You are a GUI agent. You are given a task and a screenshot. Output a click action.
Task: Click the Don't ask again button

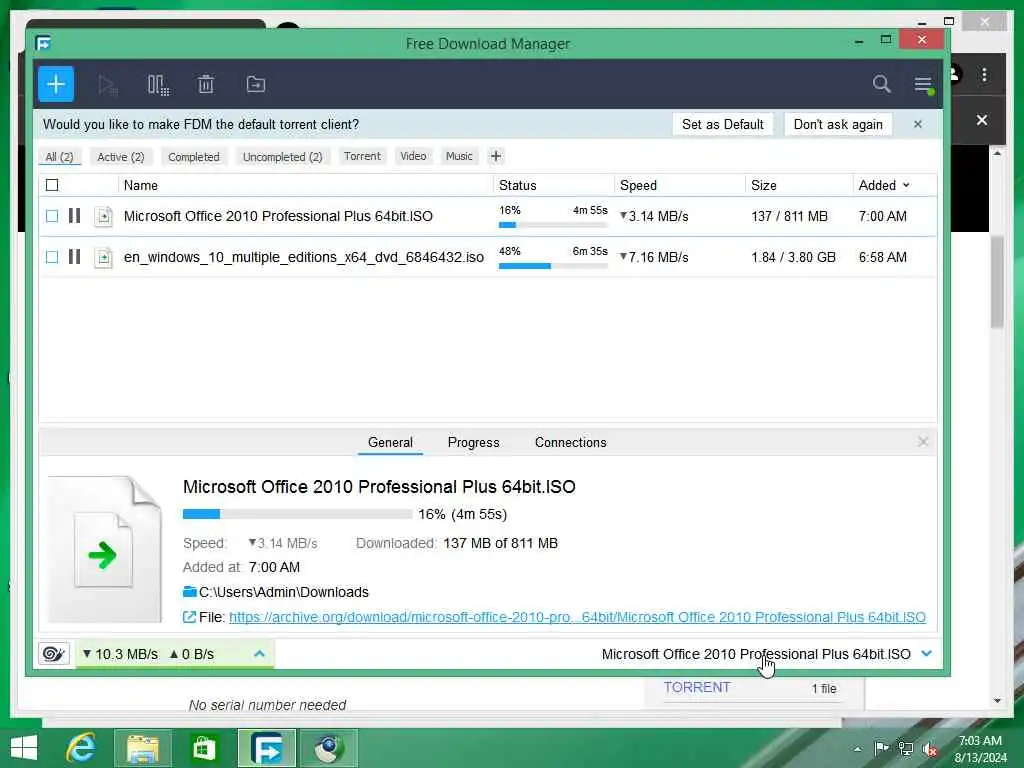pos(838,124)
